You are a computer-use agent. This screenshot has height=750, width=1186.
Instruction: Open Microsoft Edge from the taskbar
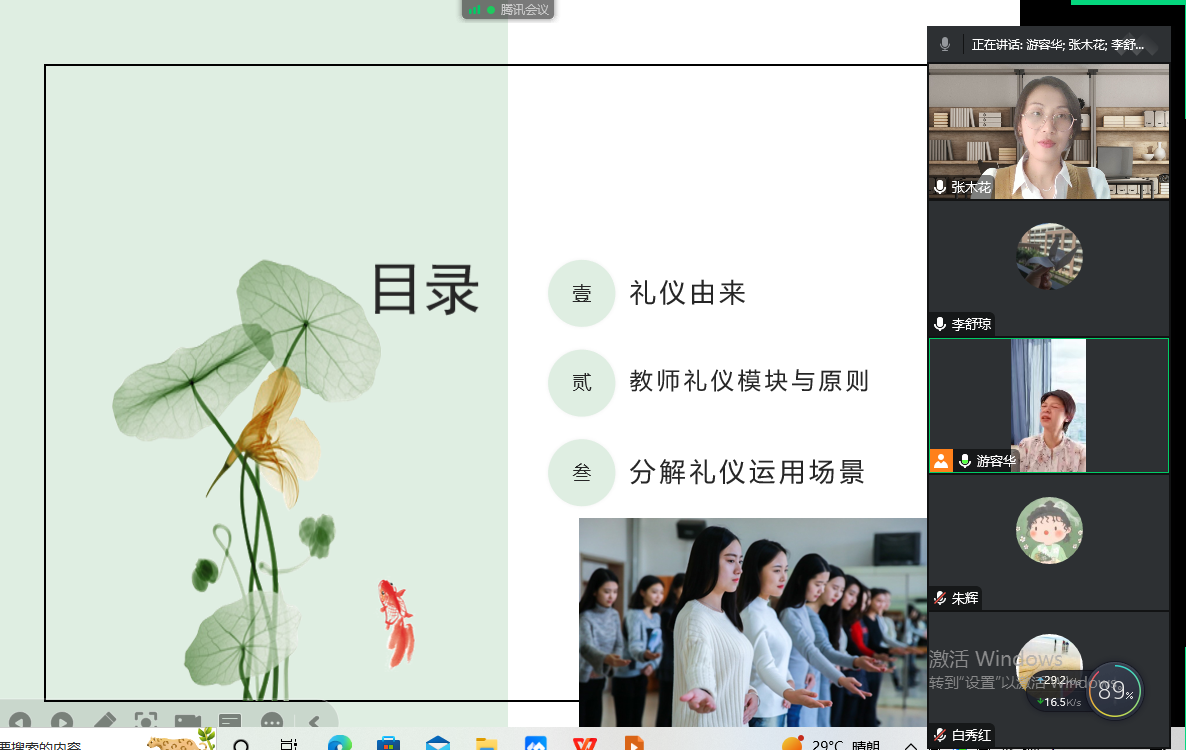(x=339, y=743)
